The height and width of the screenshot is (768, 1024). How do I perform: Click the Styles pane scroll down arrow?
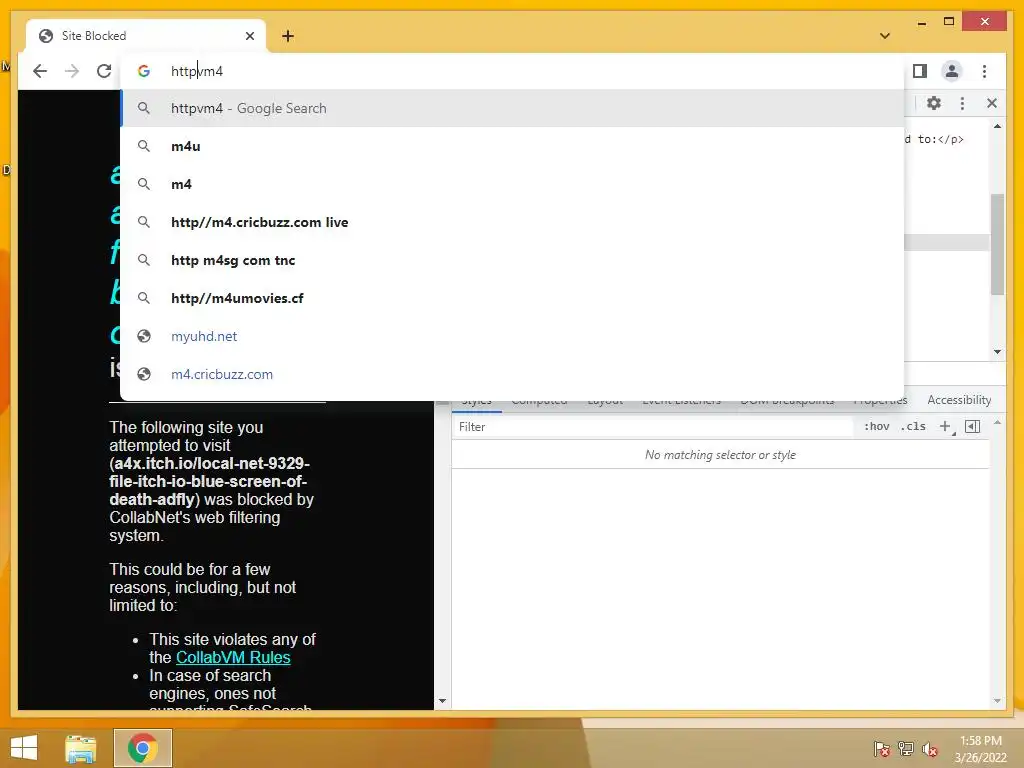(x=997, y=701)
